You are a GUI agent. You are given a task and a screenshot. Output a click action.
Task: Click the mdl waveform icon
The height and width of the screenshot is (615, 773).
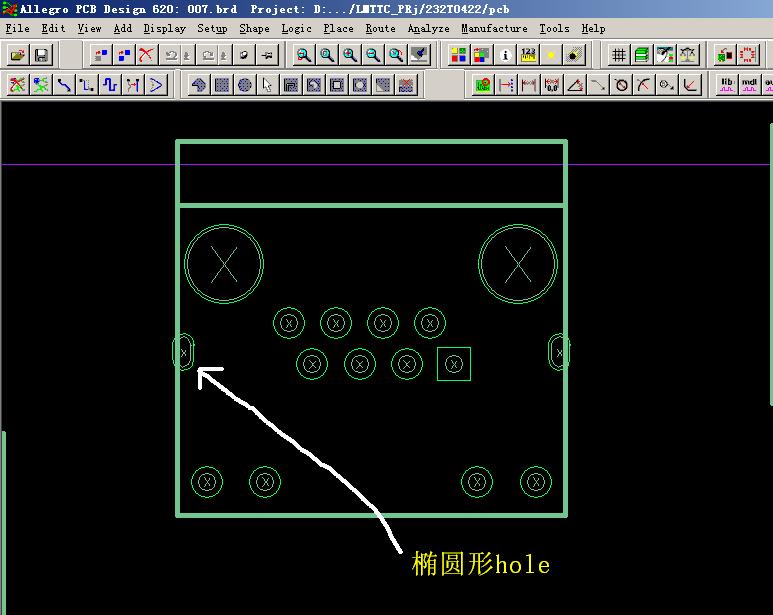click(x=749, y=85)
